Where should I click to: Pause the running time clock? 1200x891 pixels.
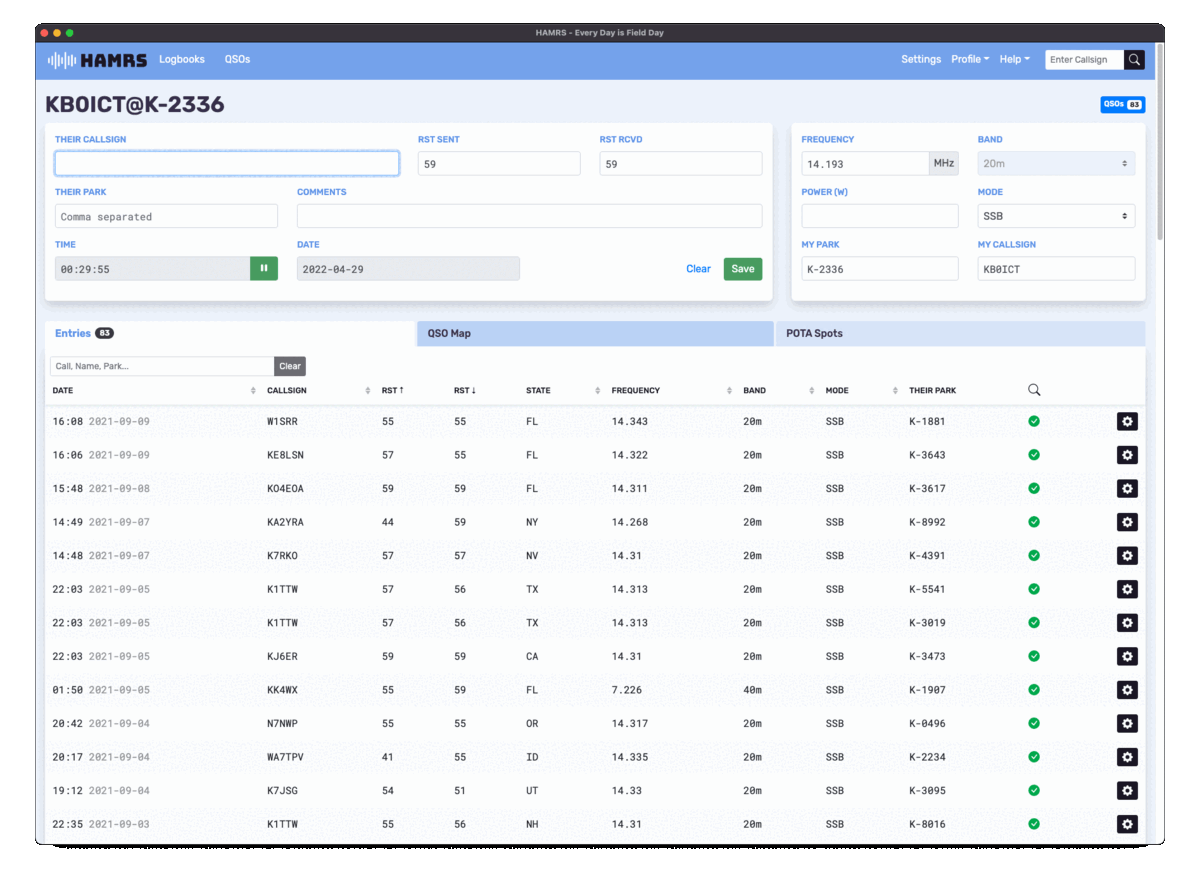[x=264, y=269]
